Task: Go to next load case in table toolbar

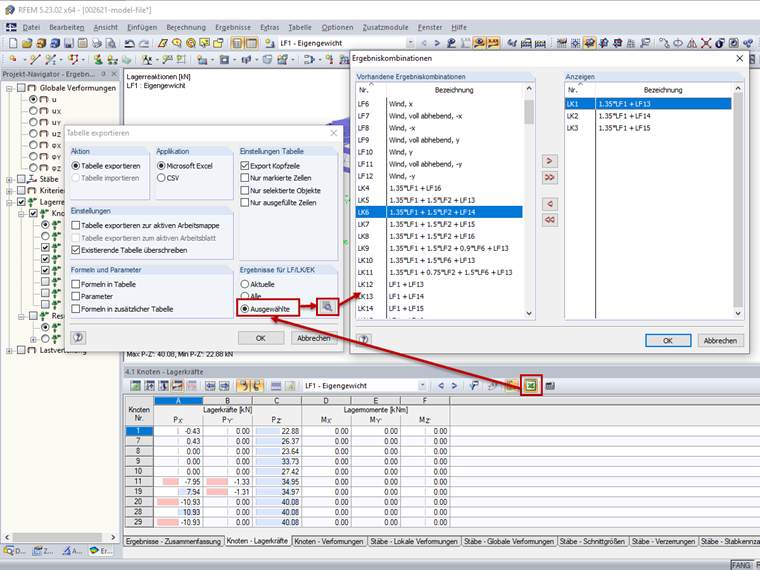Action: pos(454,386)
